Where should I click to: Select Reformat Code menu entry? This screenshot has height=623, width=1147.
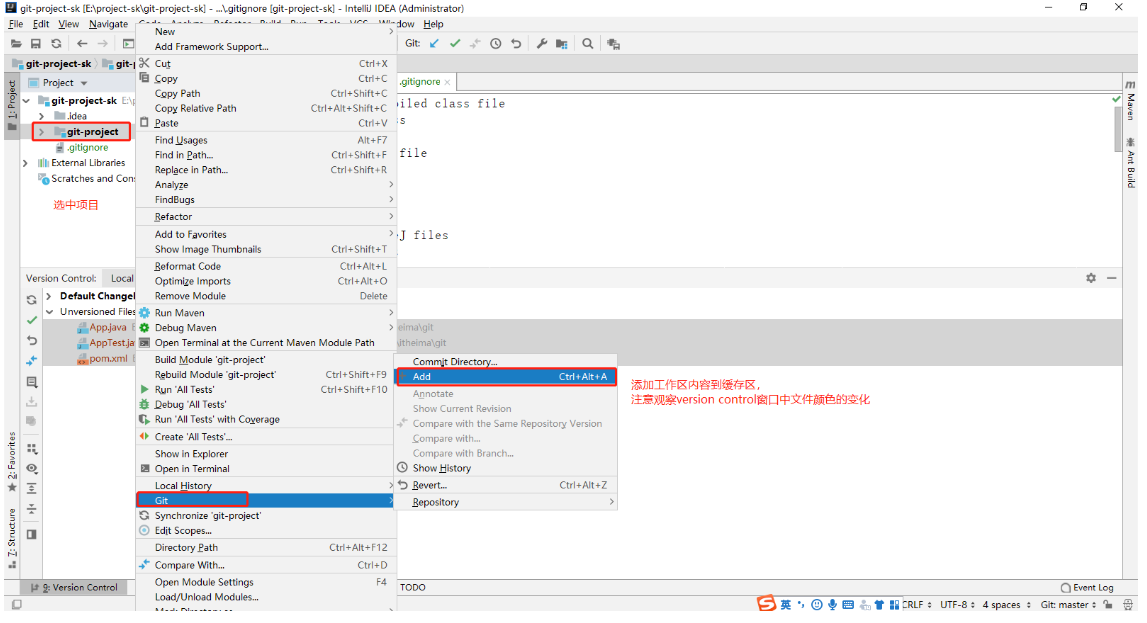coord(266,266)
